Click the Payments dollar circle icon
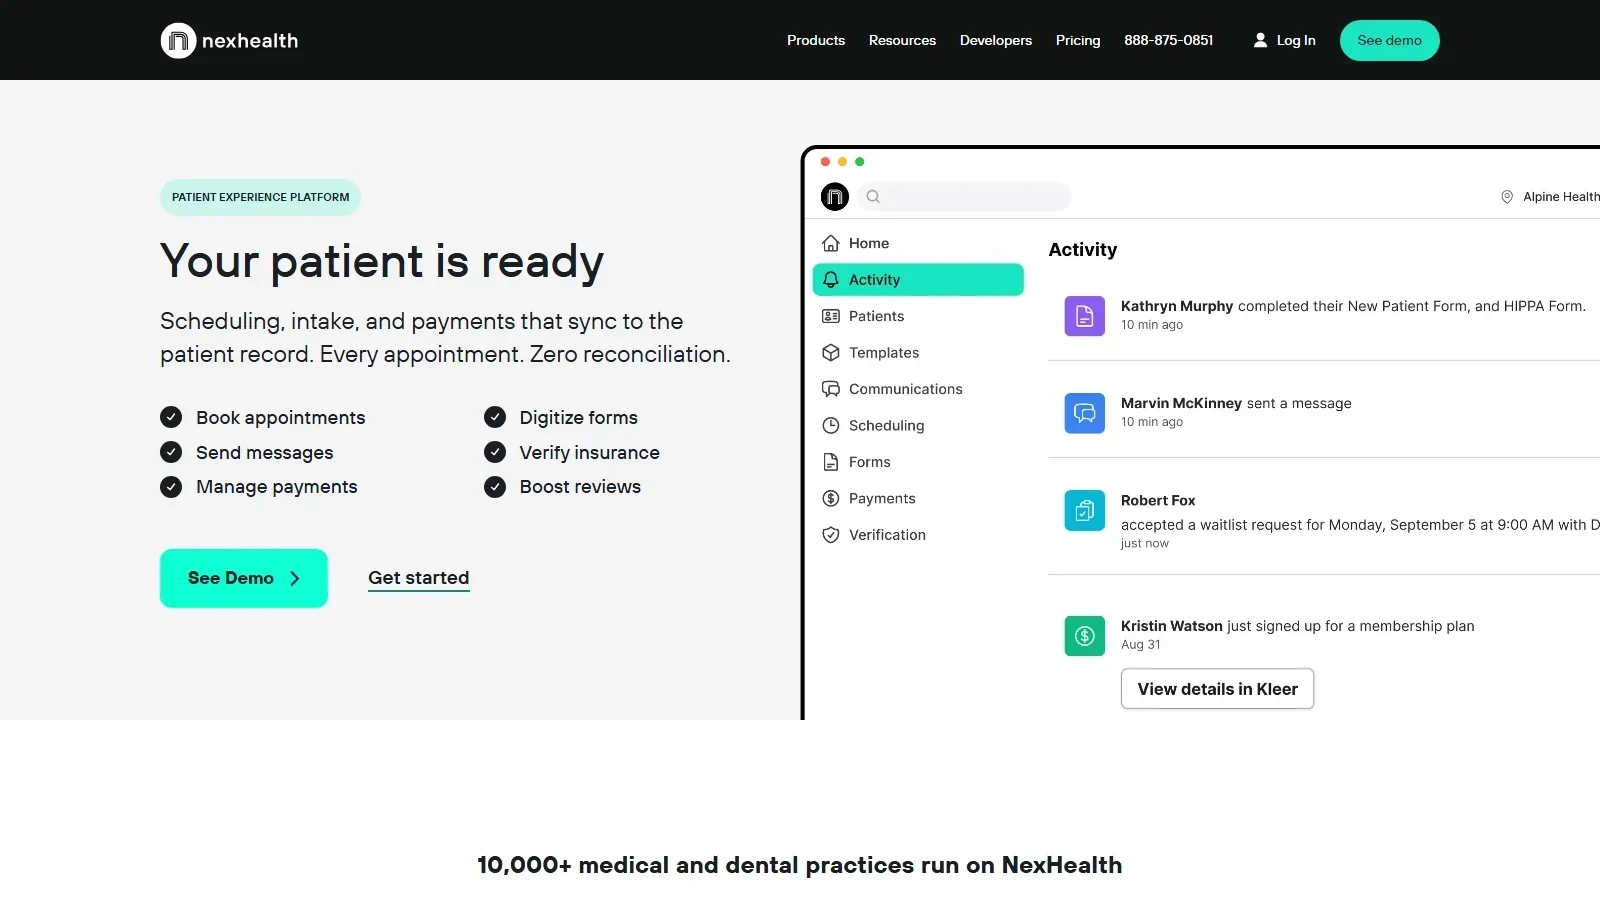The height and width of the screenshot is (900, 1600). point(831,498)
